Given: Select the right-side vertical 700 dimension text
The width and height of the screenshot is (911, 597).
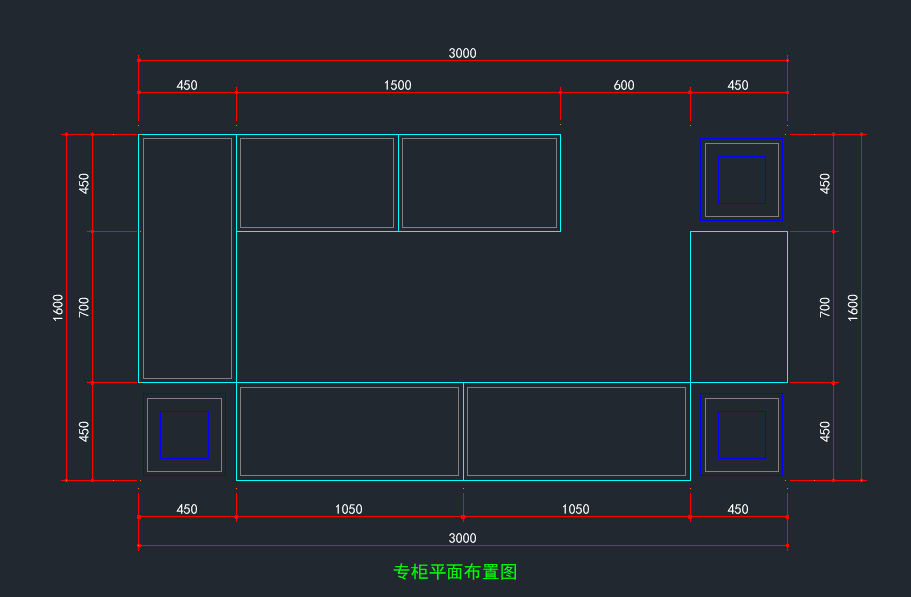Looking at the screenshot, I should [x=825, y=307].
